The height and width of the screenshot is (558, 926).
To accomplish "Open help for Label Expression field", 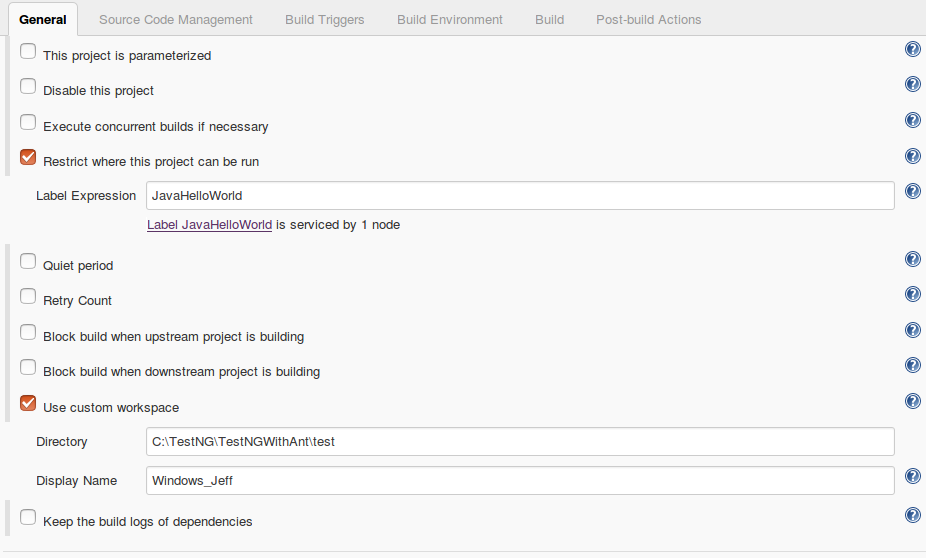I will tap(912, 191).
